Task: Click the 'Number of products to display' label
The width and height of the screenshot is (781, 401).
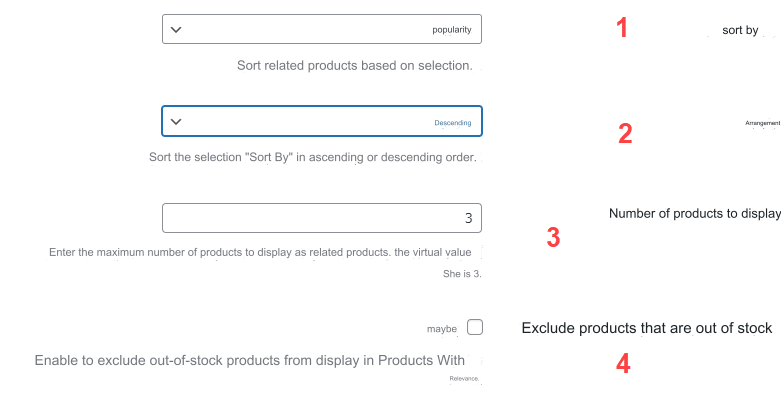Action: click(x=695, y=213)
